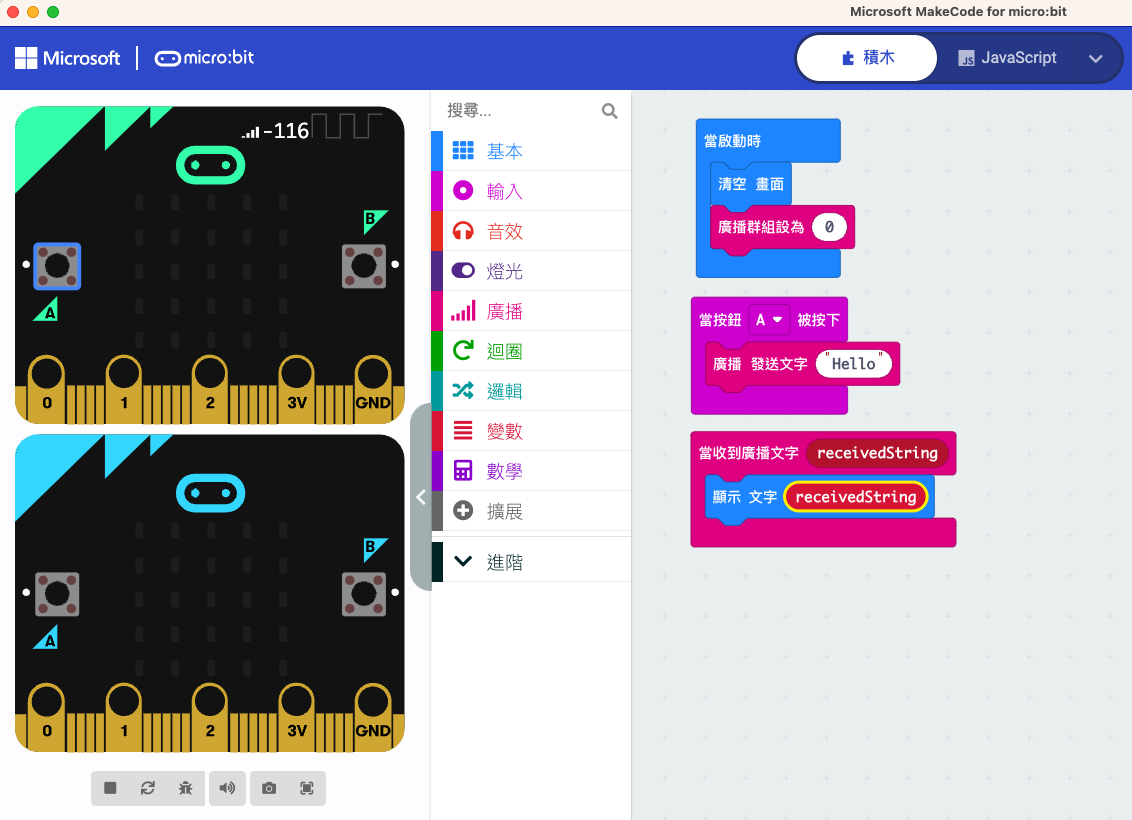Open dropdown arrow next to JavaScript
Viewport: 1132px width, 820px height.
[x=1095, y=58]
